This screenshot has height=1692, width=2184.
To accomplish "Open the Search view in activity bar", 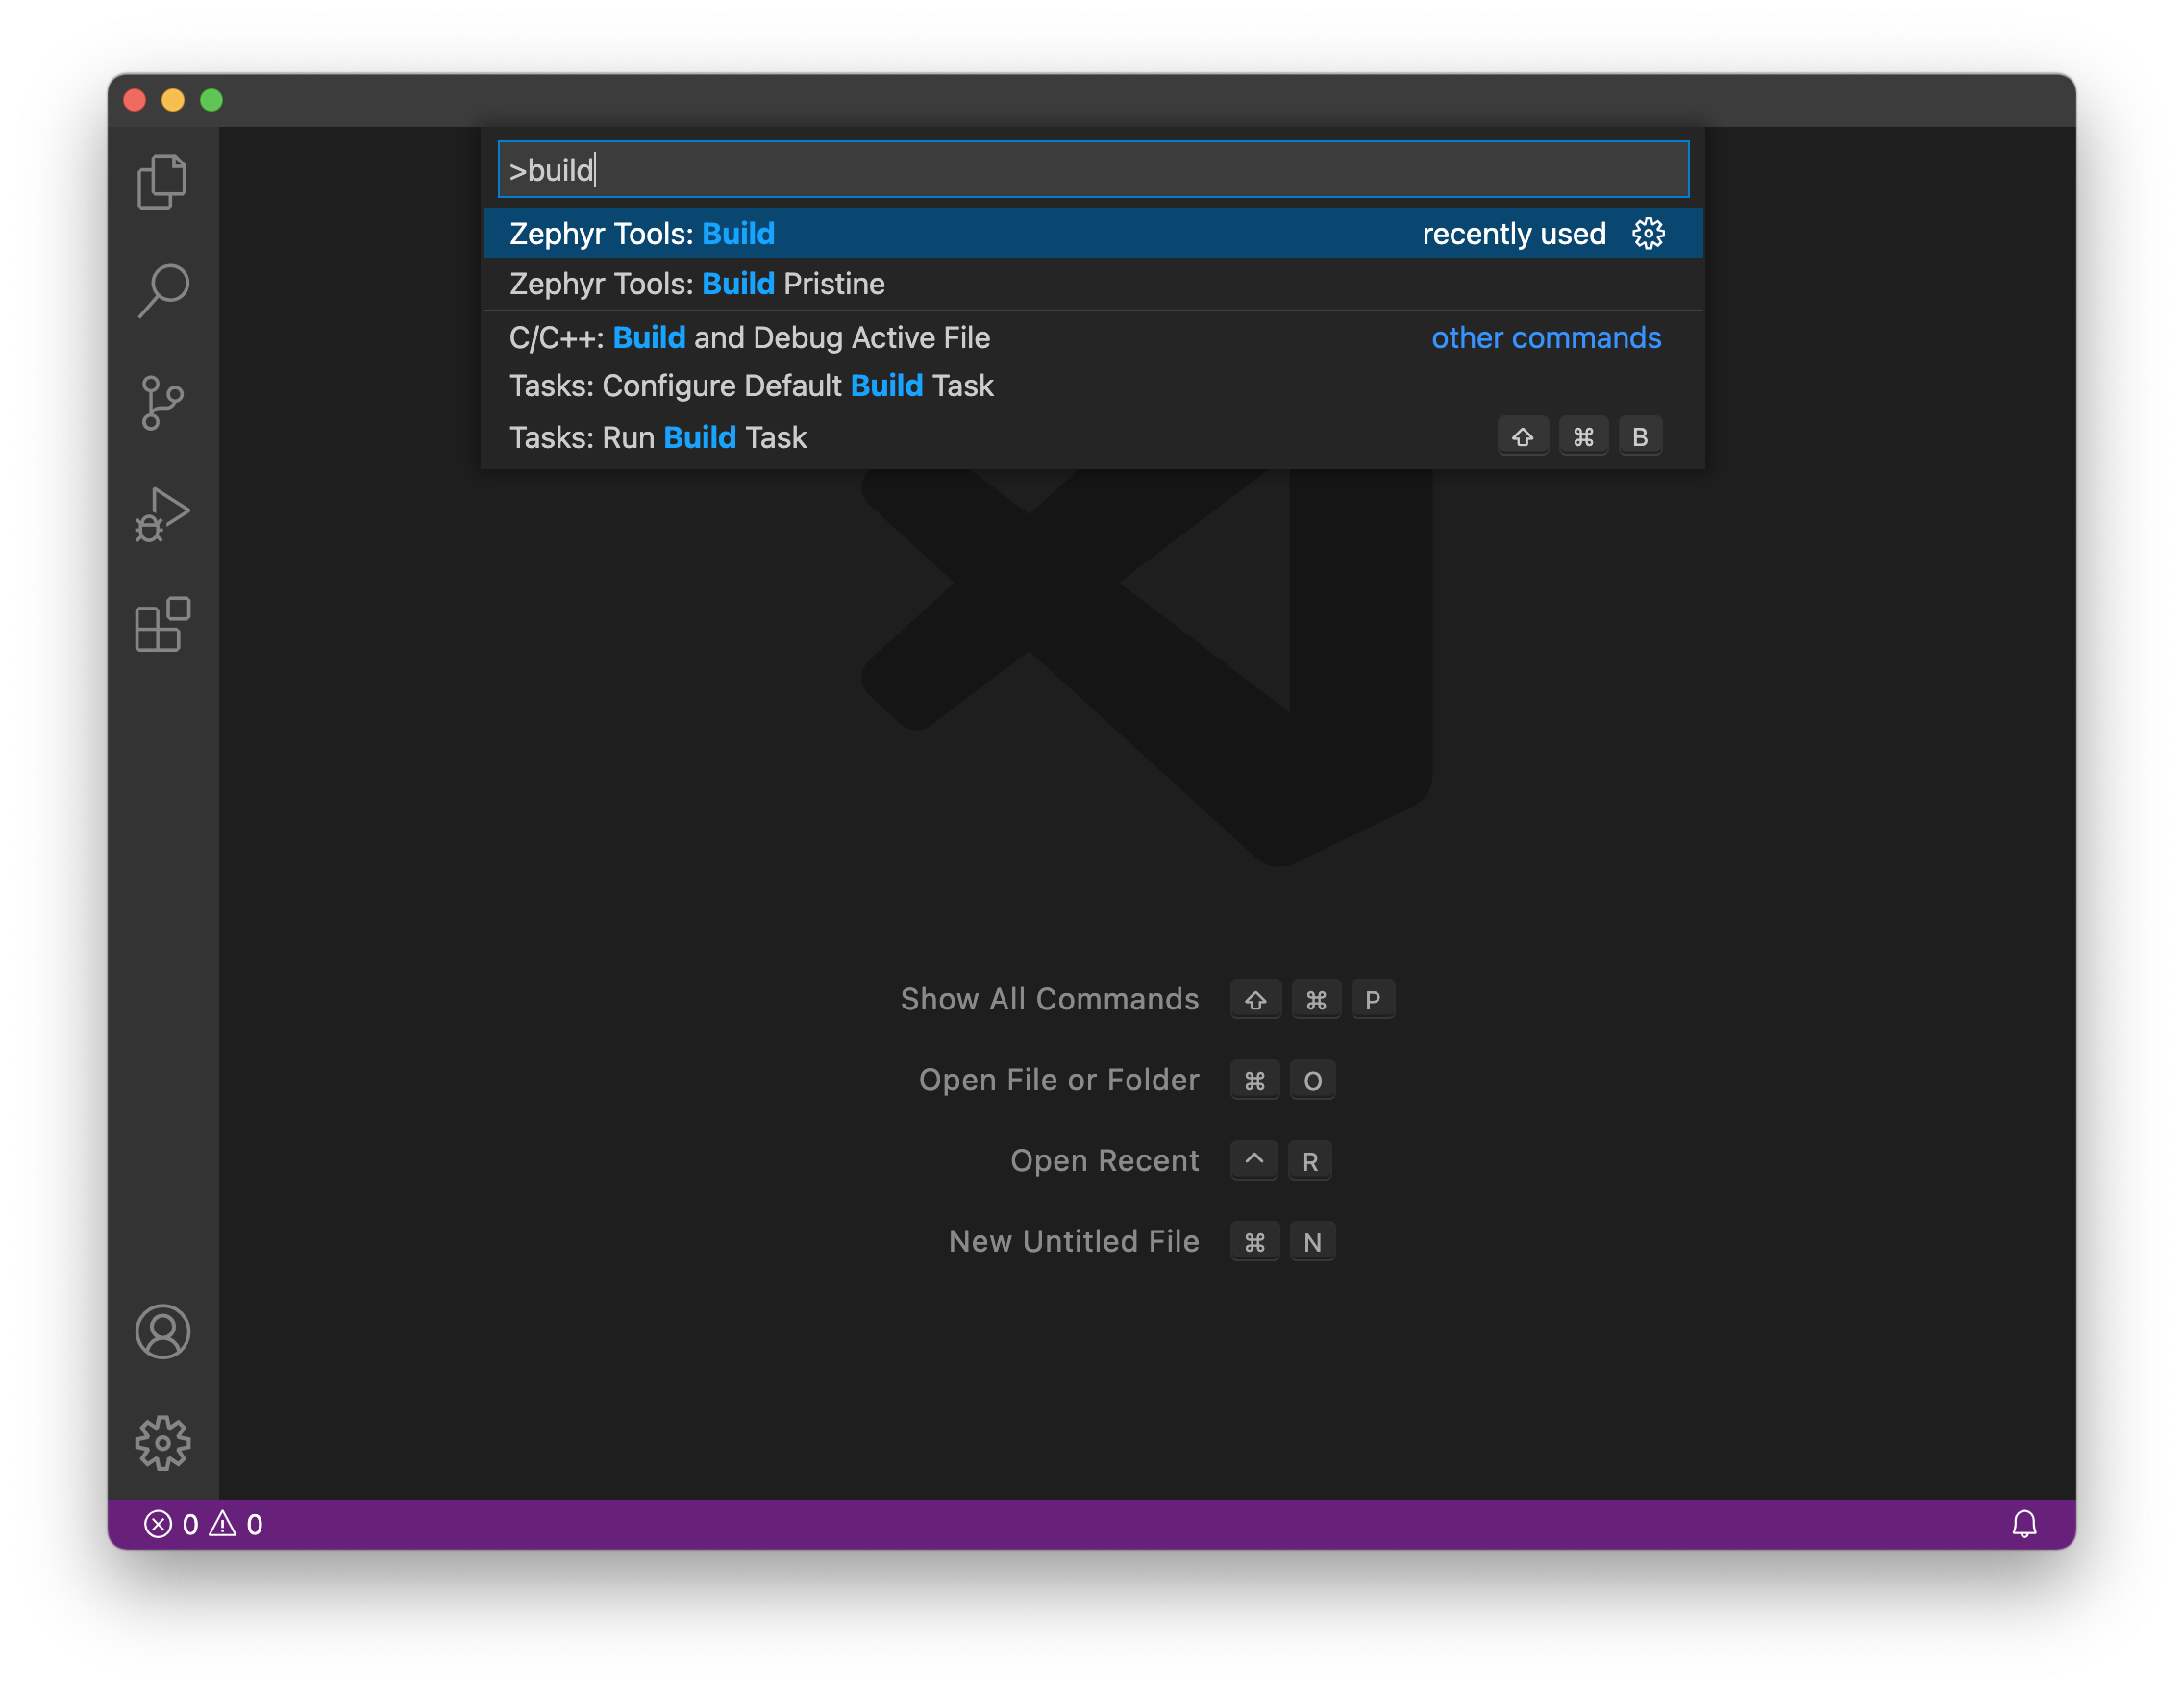I will (x=162, y=291).
